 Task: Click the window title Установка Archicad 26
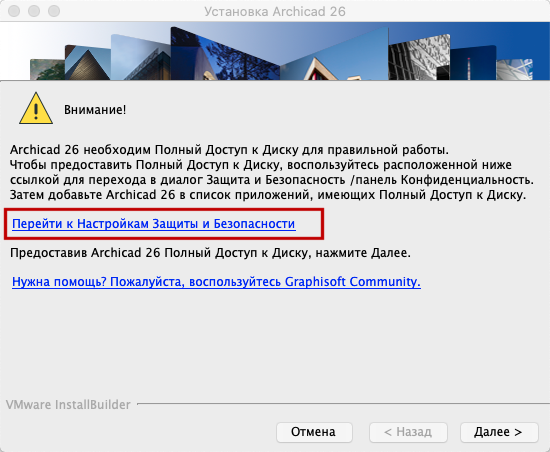coord(275,12)
